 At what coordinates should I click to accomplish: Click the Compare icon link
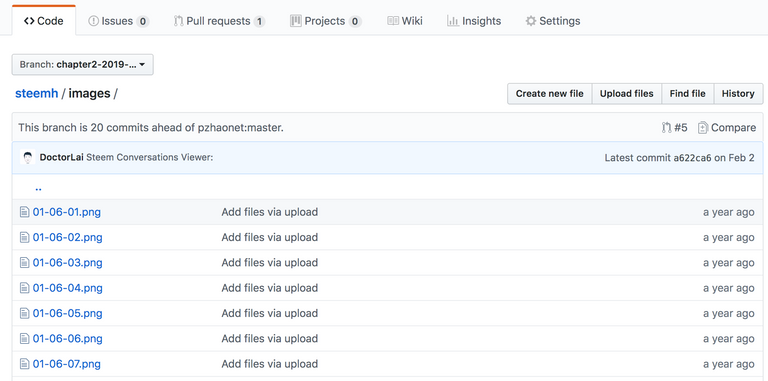tap(702, 128)
